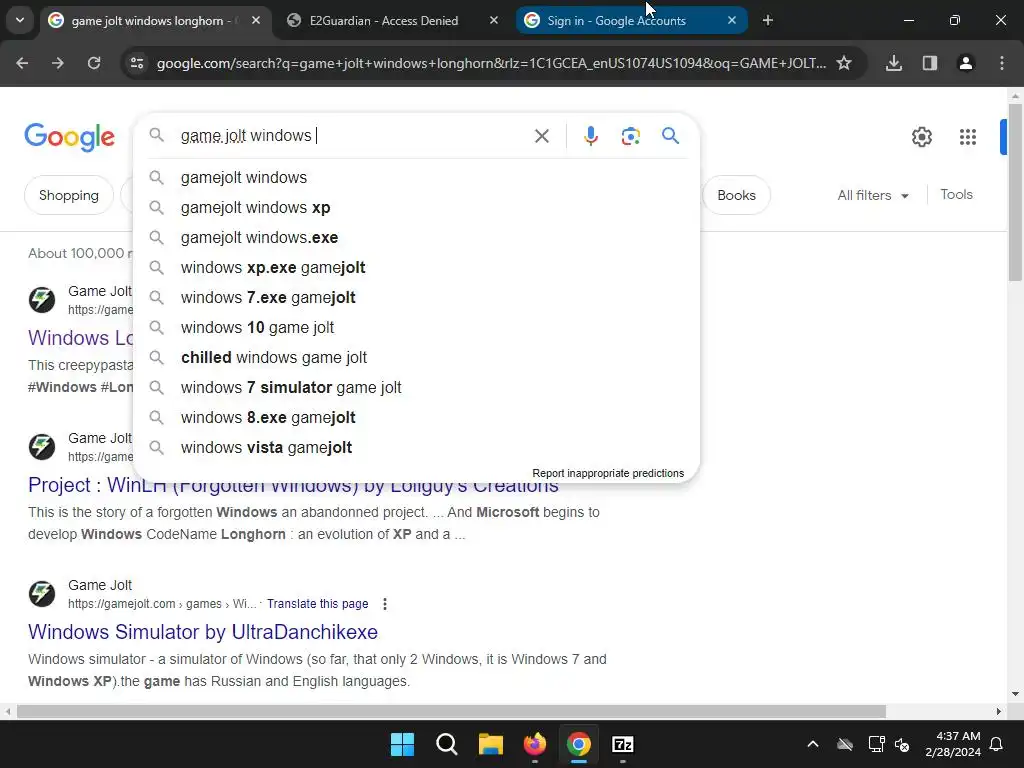Click the address bar URL
1024x768 pixels.
[491, 63]
